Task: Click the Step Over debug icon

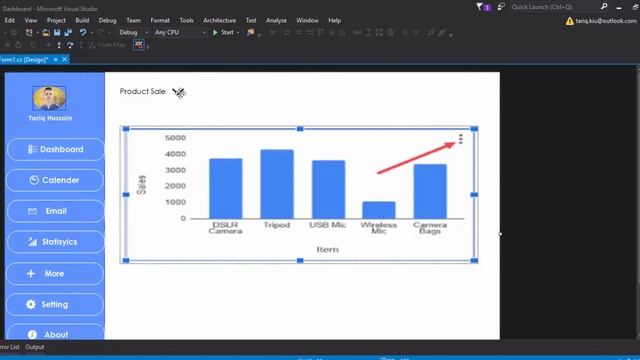Action: 70,45
